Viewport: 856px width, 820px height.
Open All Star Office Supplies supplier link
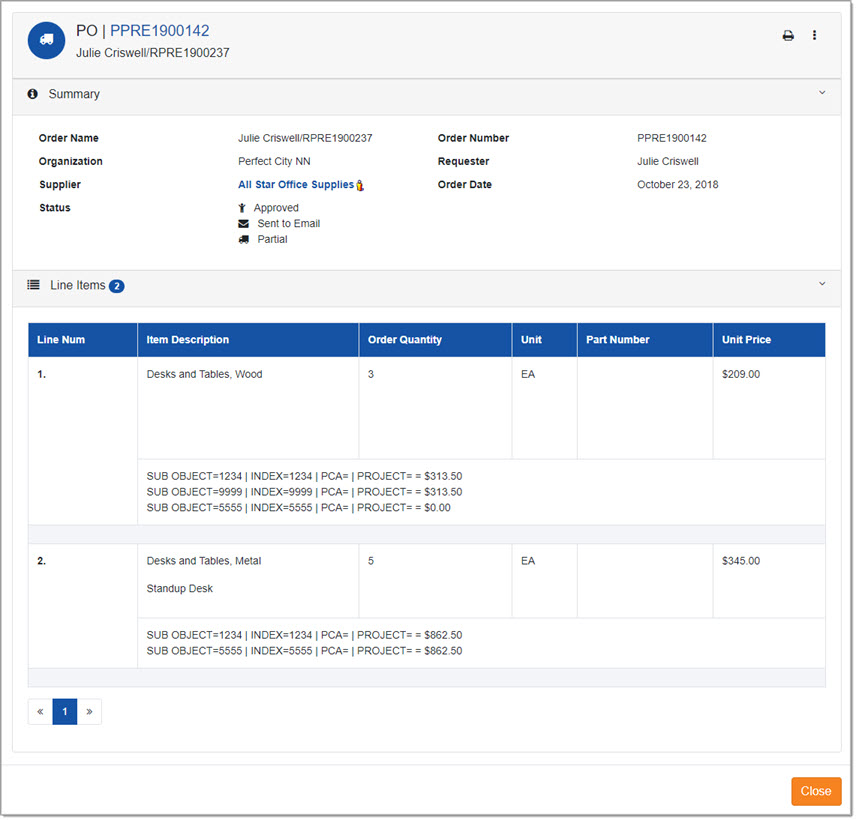click(x=296, y=185)
